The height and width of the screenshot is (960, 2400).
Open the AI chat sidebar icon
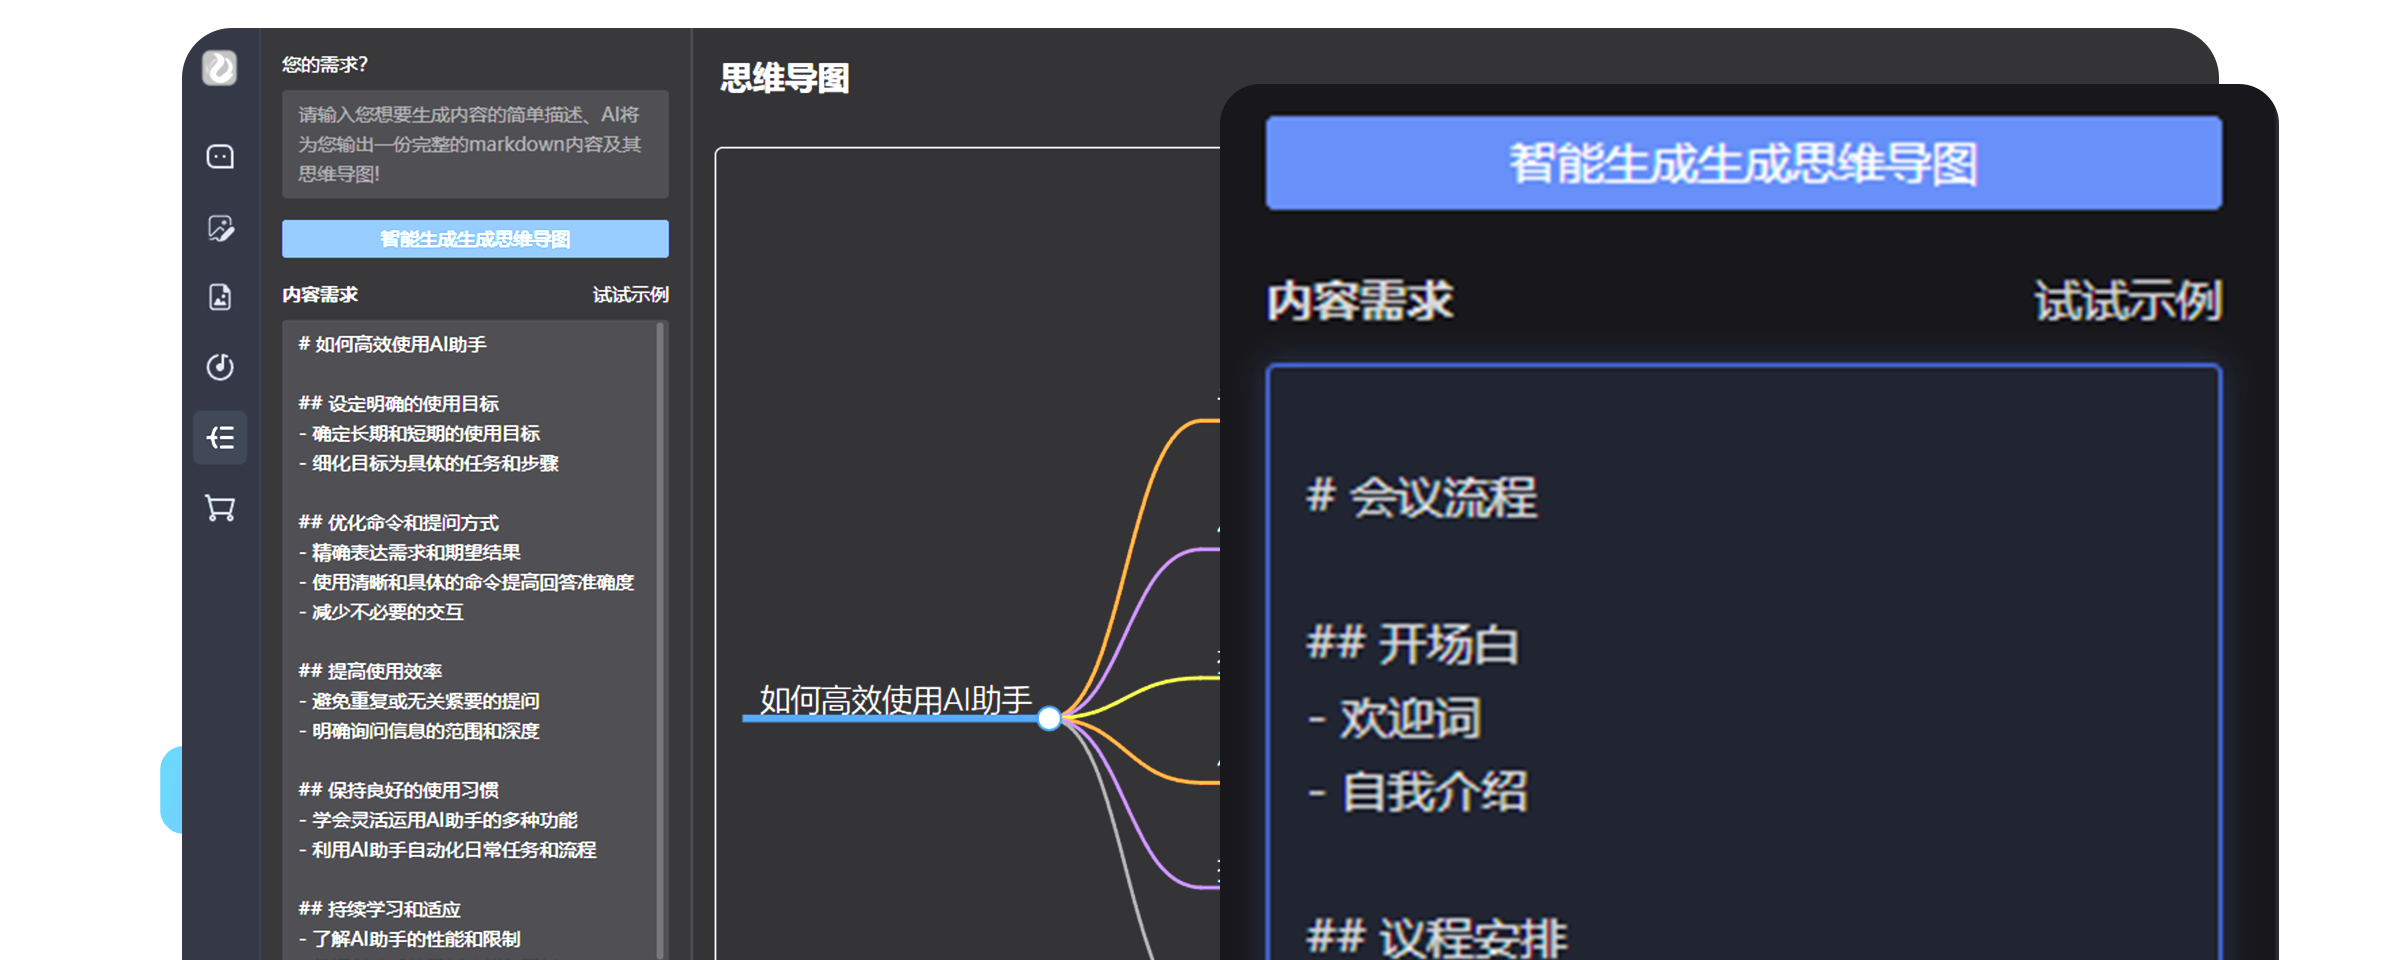click(220, 157)
